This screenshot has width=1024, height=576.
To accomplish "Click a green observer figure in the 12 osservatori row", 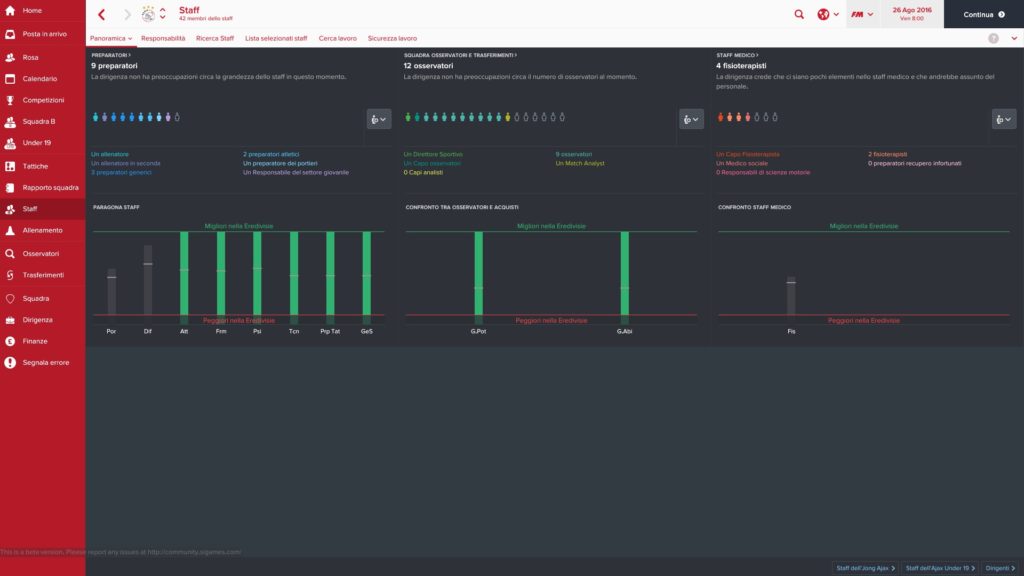I will 410,118.
